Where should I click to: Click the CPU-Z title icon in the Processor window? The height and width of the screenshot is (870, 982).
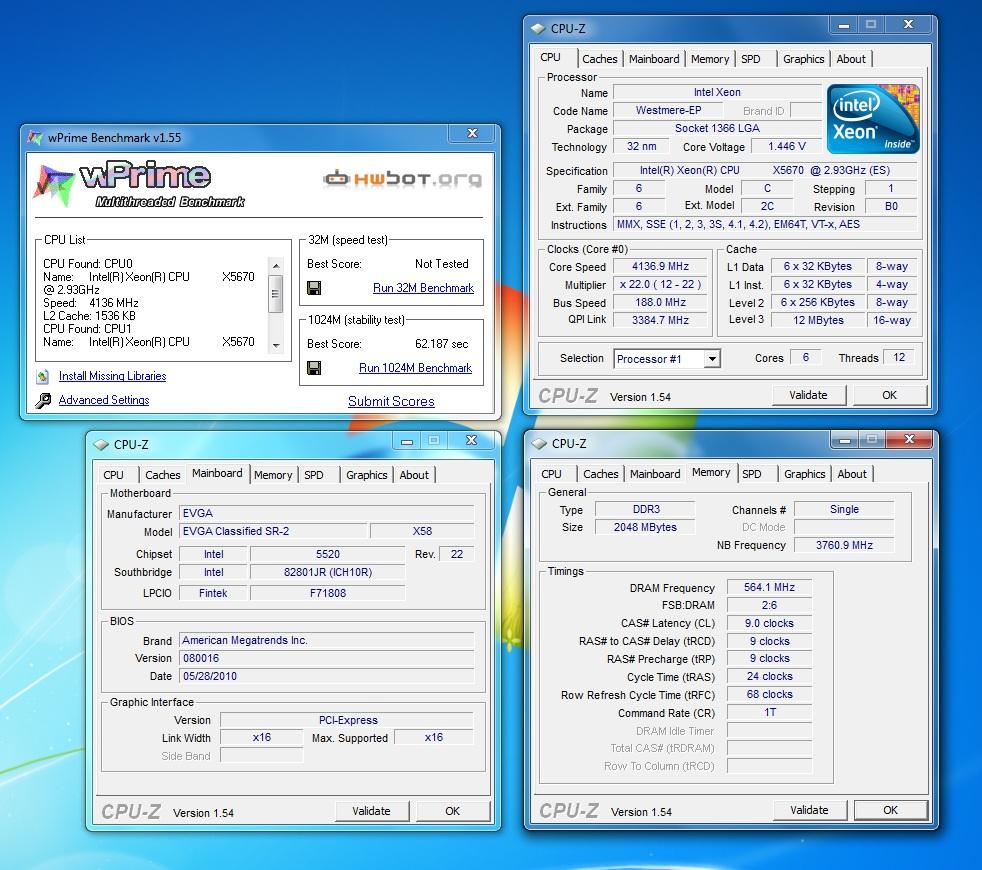point(538,29)
